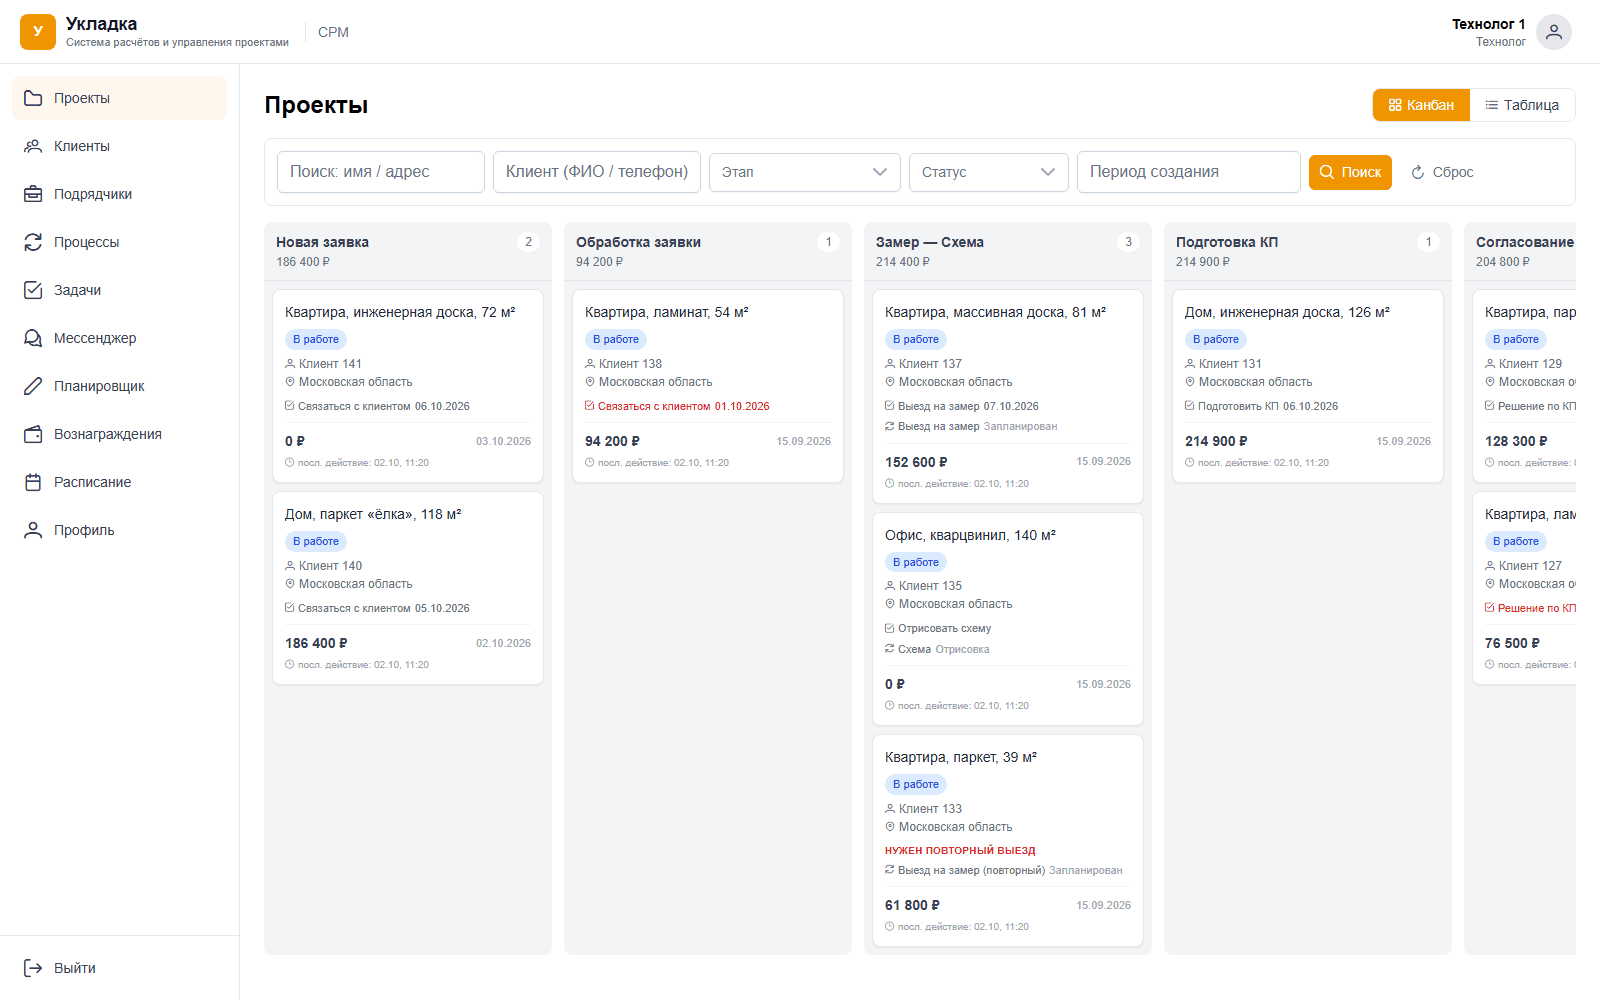Focus the Клиент (ФИО / телефон) field
1600x1000 pixels.
(x=597, y=172)
